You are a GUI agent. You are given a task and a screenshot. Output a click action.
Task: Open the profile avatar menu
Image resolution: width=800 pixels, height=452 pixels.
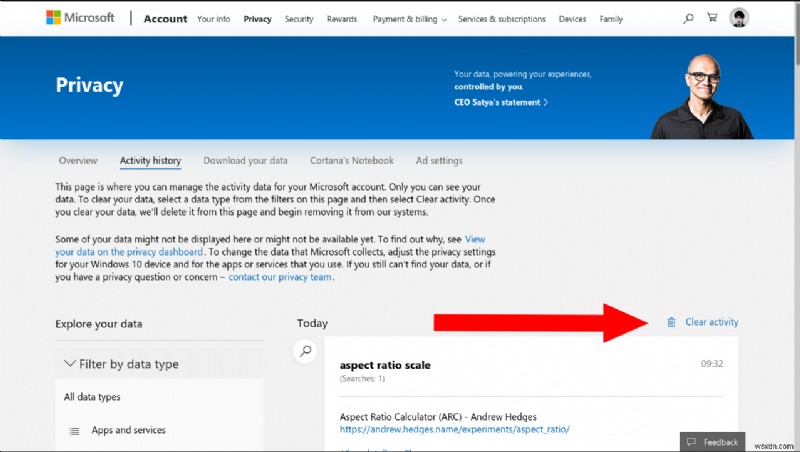tap(739, 18)
